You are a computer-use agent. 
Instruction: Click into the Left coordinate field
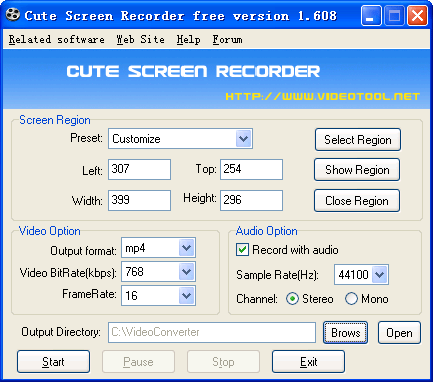[x=139, y=169]
